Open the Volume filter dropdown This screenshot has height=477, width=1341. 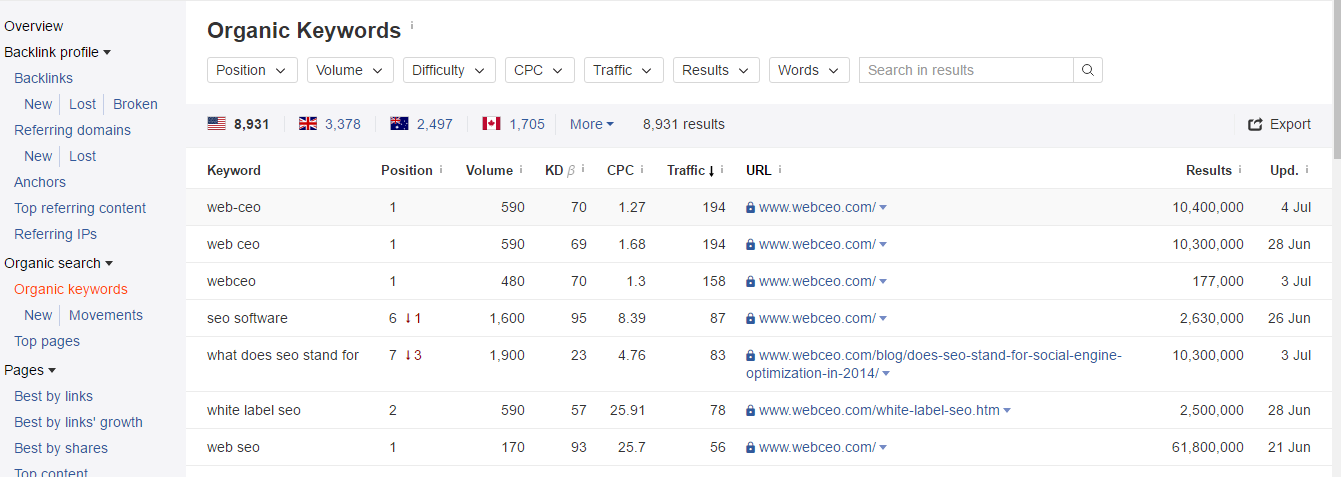pyautogui.click(x=350, y=70)
